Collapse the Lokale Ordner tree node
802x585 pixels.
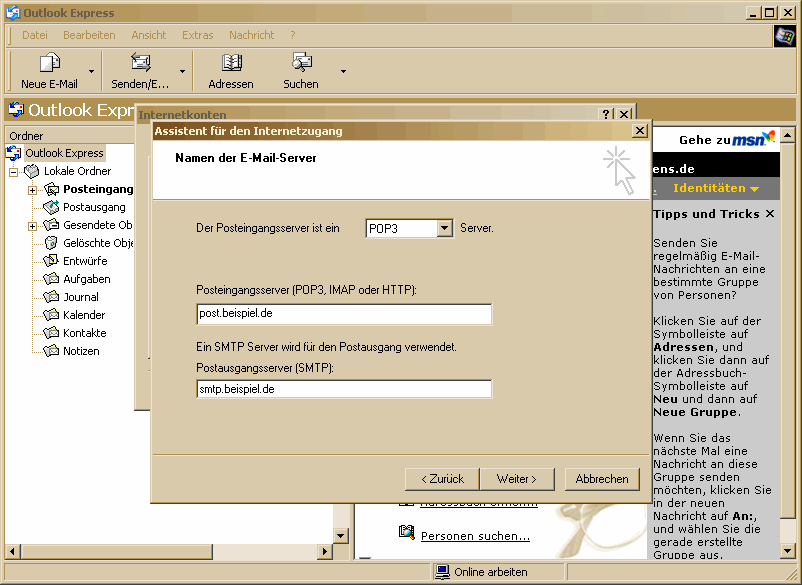(x=14, y=172)
